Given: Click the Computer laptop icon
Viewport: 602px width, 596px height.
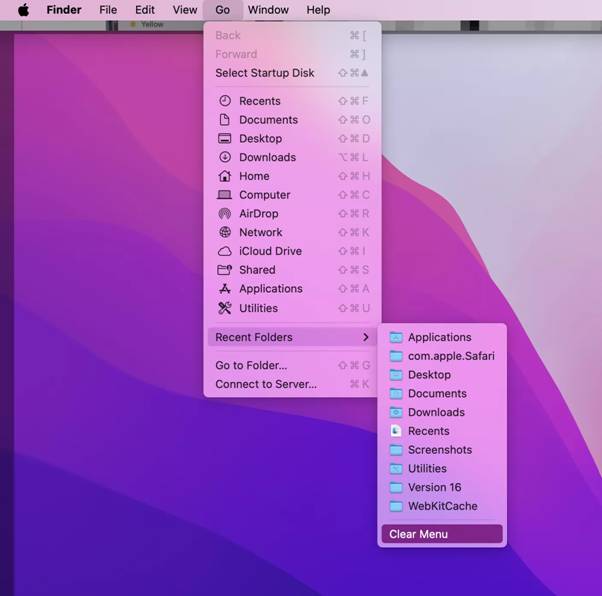Looking at the screenshot, I should (224, 195).
